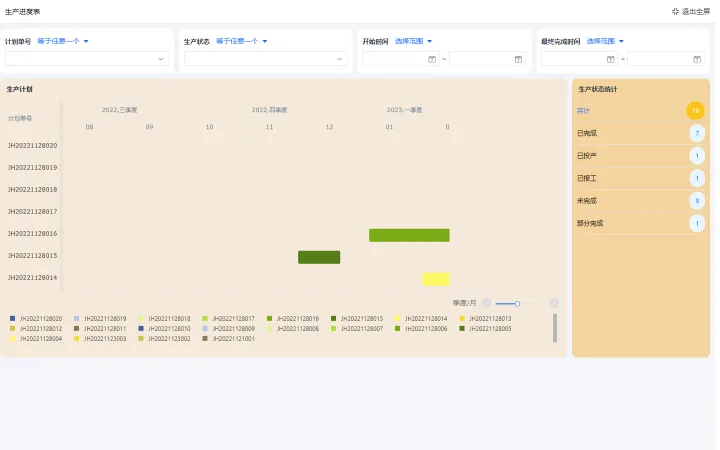This screenshot has width=720, height=450.
Task: Click month 12 in the timeline header
Action: (x=329, y=127)
